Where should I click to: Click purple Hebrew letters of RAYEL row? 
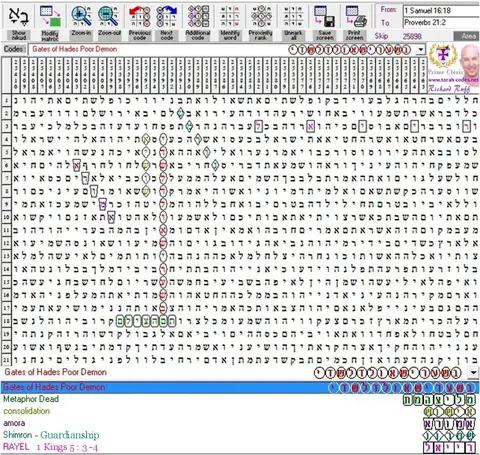point(449,447)
